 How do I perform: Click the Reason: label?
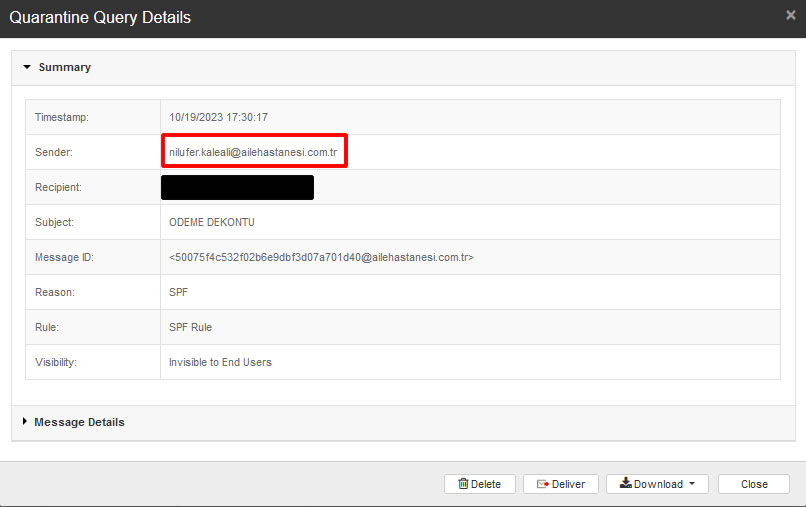[x=55, y=292]
